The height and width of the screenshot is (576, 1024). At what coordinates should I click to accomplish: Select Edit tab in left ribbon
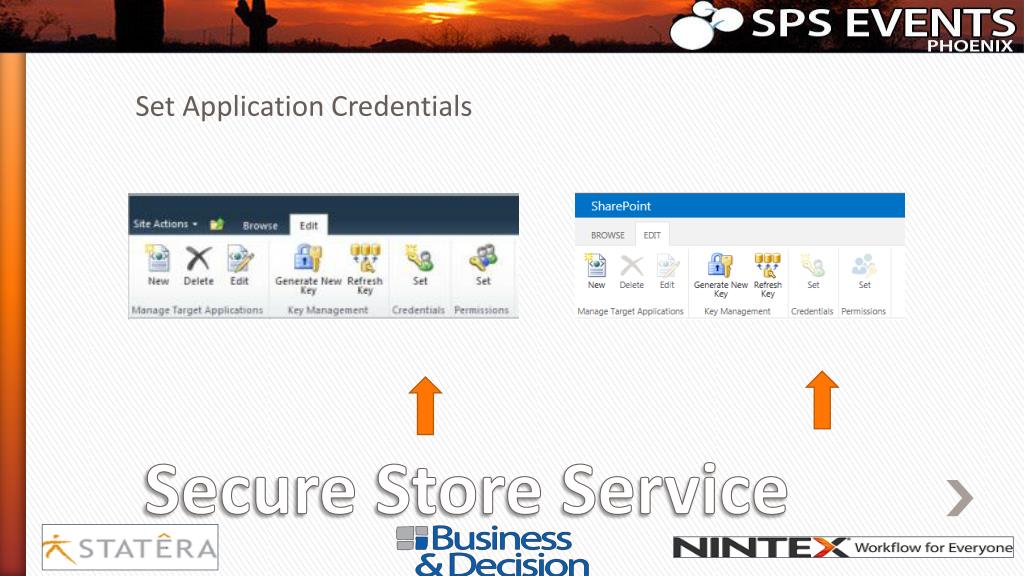click(x=309, y=225)
